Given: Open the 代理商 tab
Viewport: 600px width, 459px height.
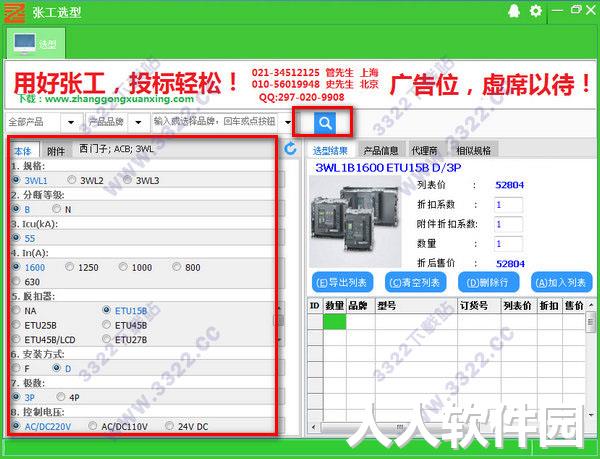Looking at the screenshot, I should tap(424, 150).
